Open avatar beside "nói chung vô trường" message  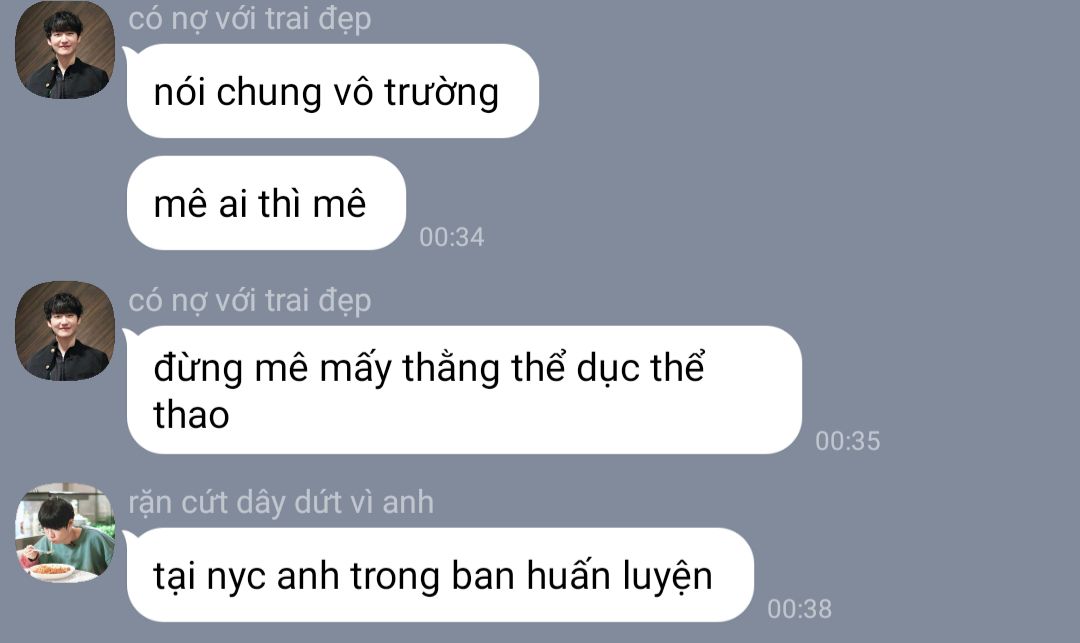tap(65, 50)
